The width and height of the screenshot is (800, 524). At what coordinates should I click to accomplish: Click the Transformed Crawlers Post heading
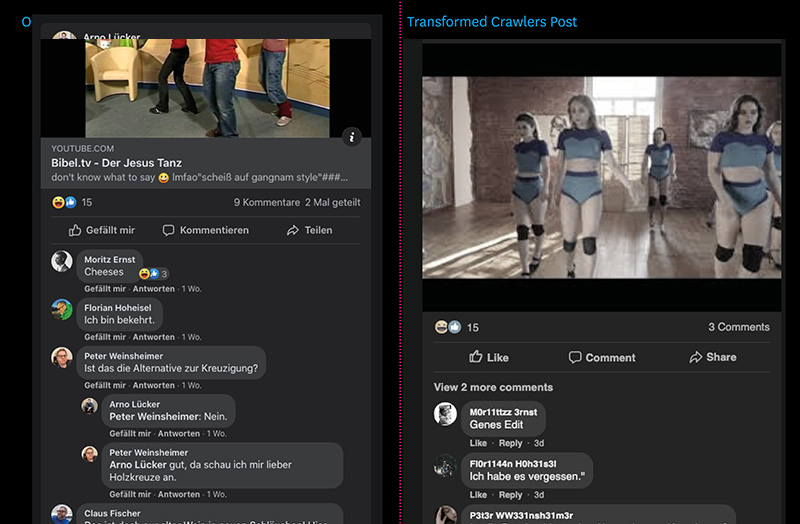(492, 22)
